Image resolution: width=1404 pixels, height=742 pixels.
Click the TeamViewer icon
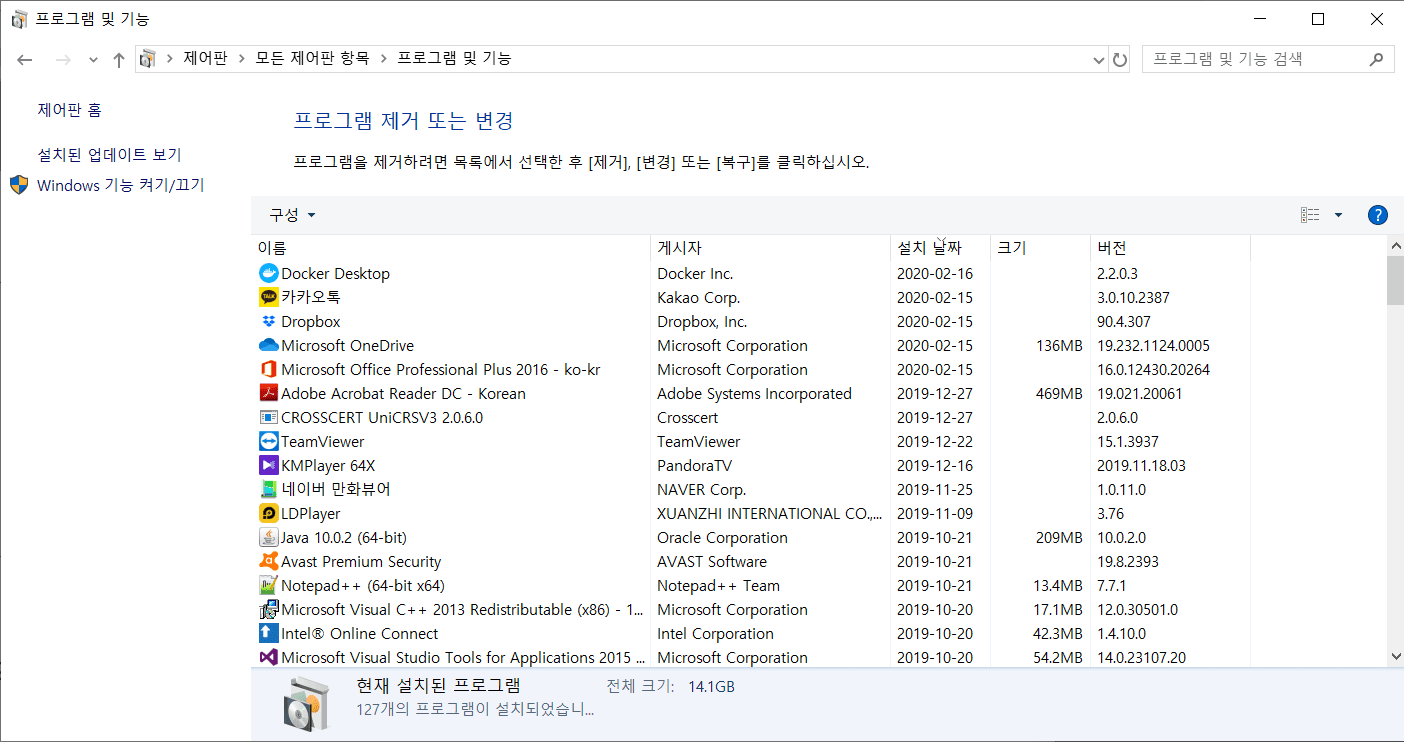pos(268,441)
